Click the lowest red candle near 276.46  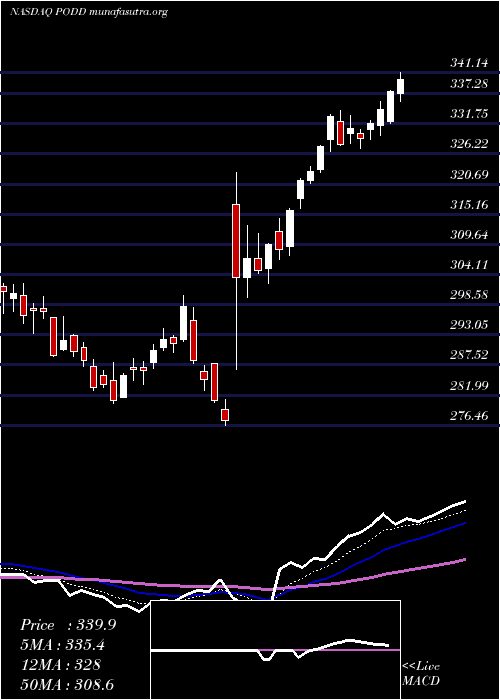225,413
